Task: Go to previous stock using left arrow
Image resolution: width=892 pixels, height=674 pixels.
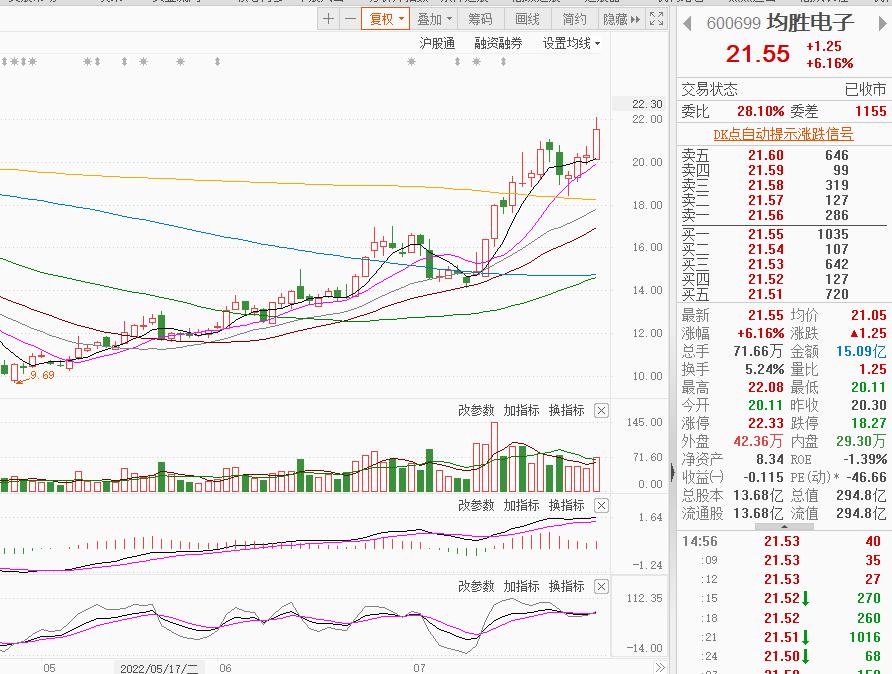Action: (686, 22)
